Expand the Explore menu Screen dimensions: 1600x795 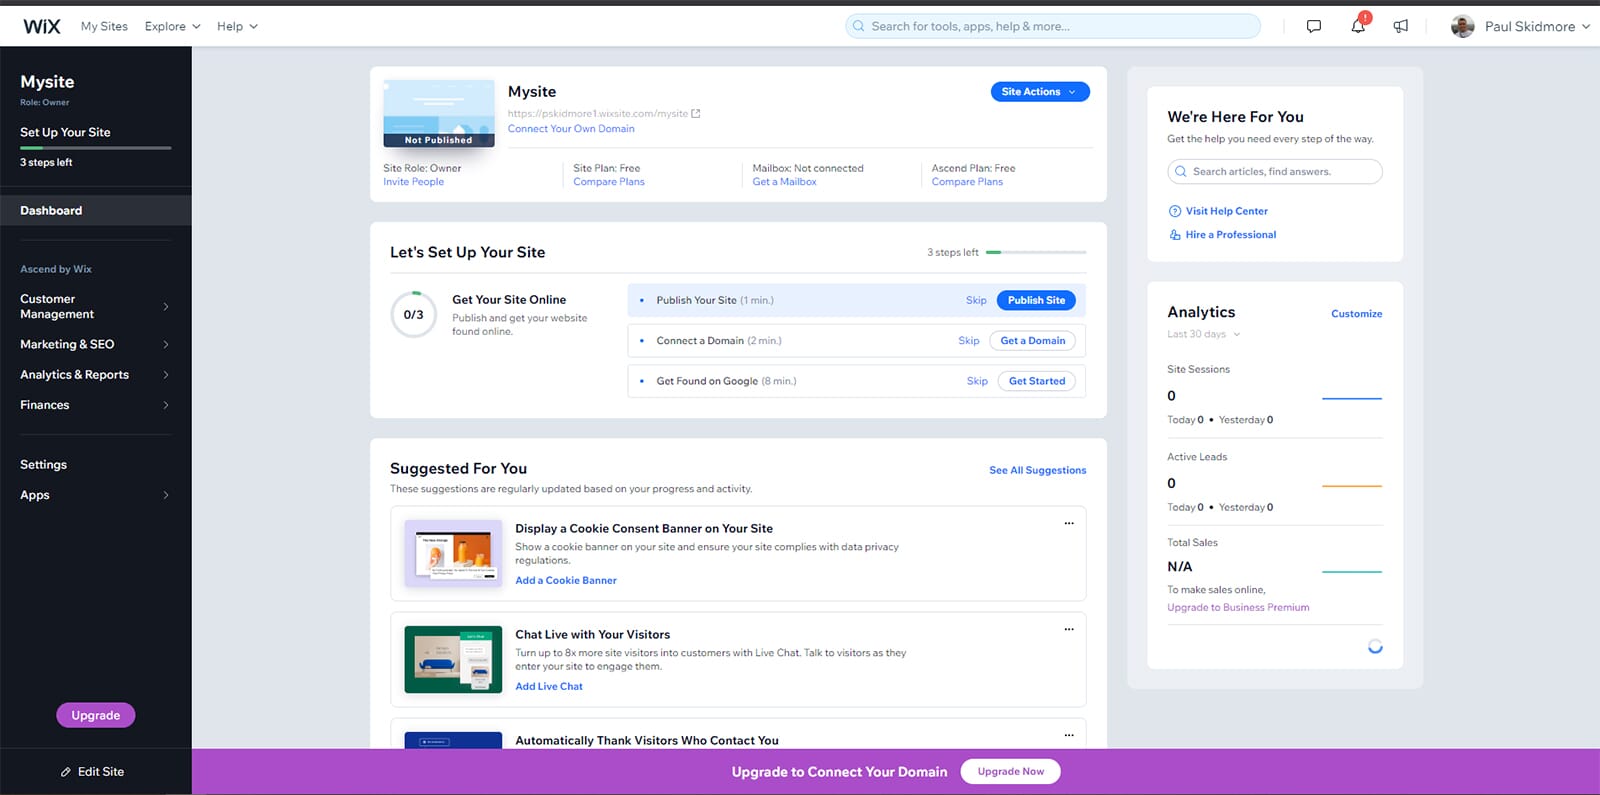[172, 26]
